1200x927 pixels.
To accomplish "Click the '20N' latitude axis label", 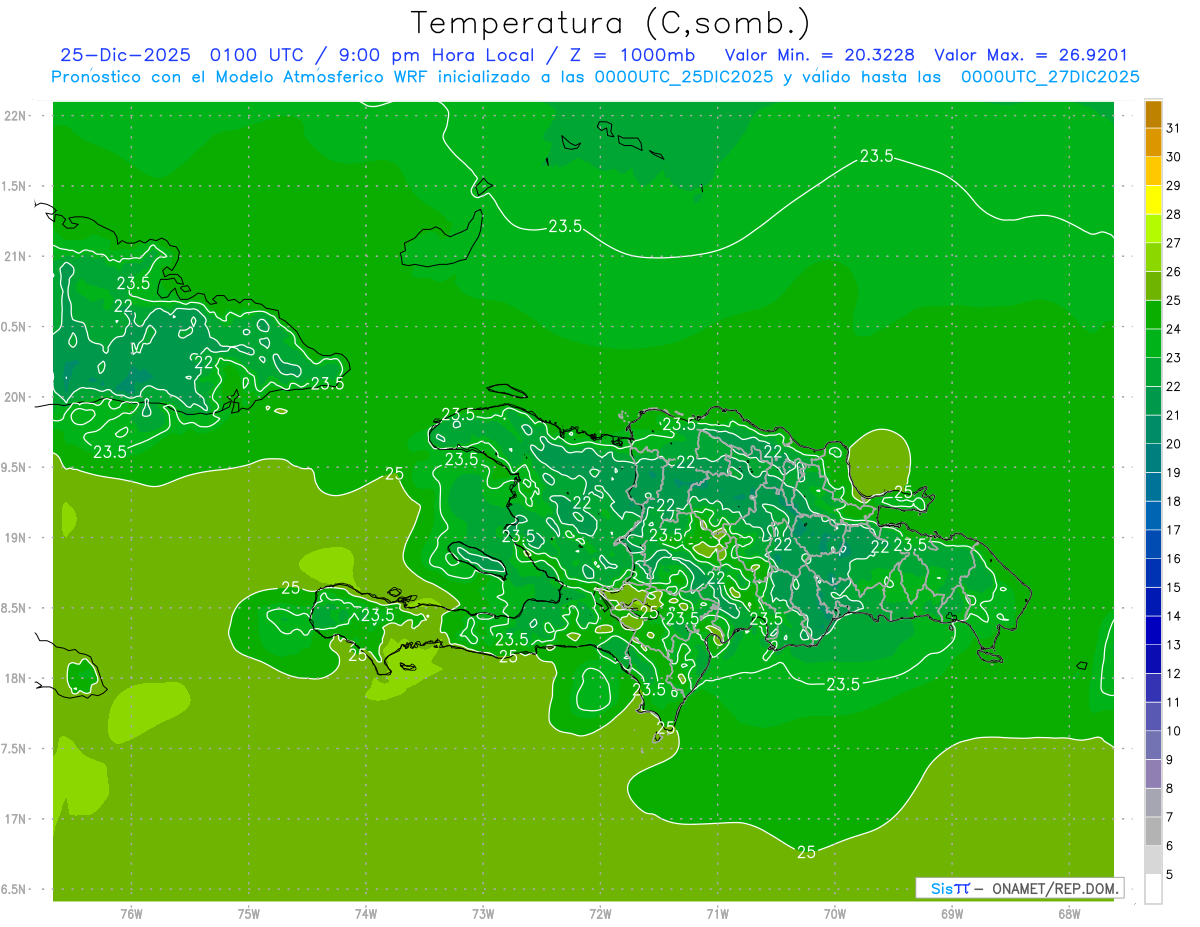I will tap(16, 397).
